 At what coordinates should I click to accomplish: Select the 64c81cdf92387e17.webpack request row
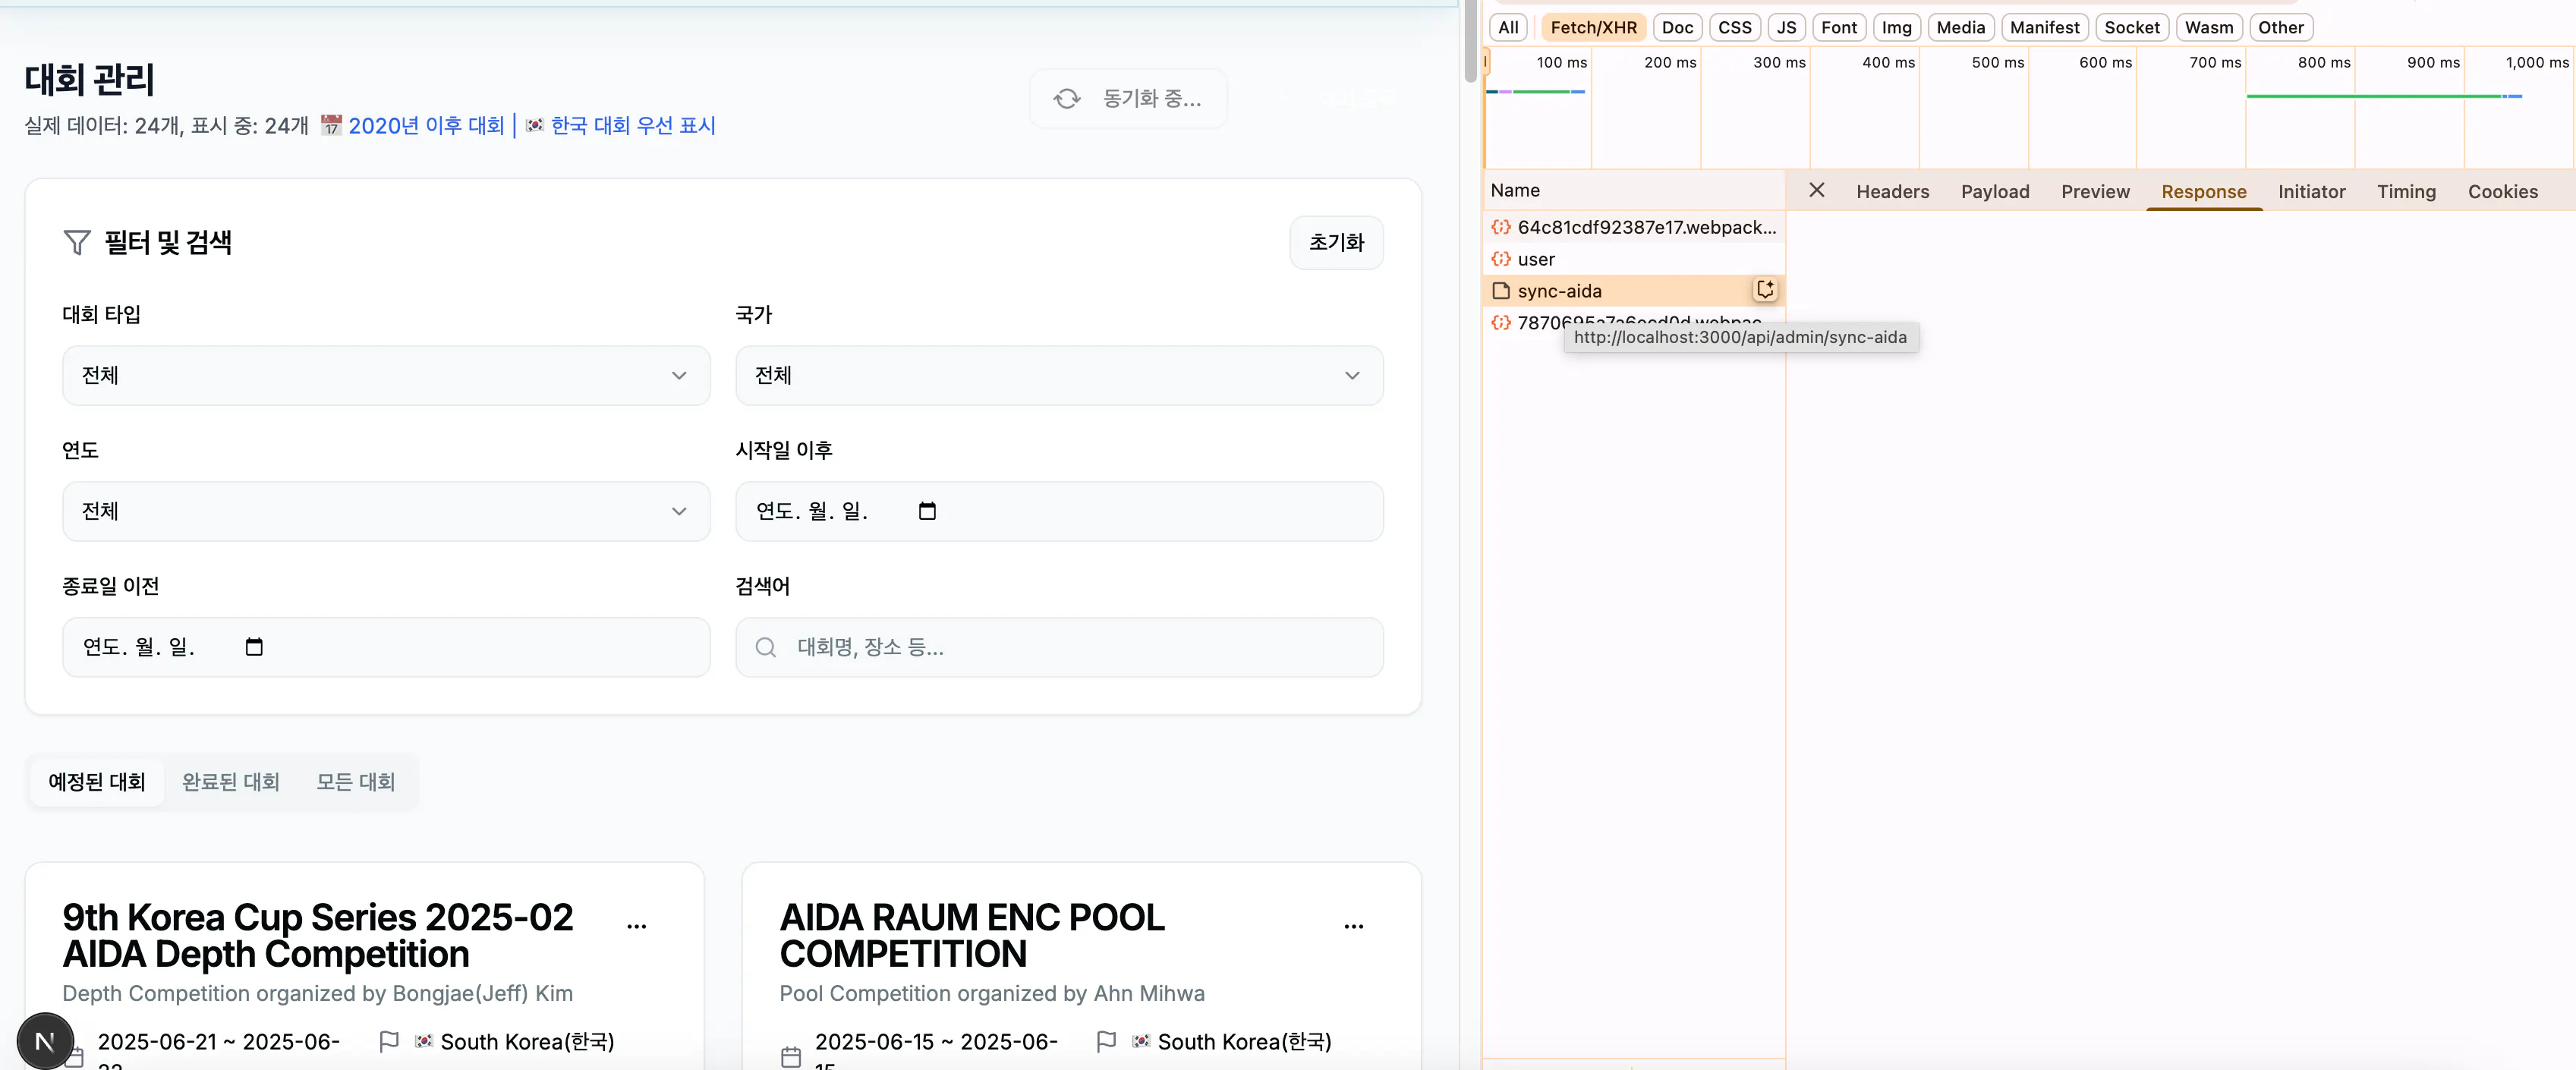(1633, 227)
